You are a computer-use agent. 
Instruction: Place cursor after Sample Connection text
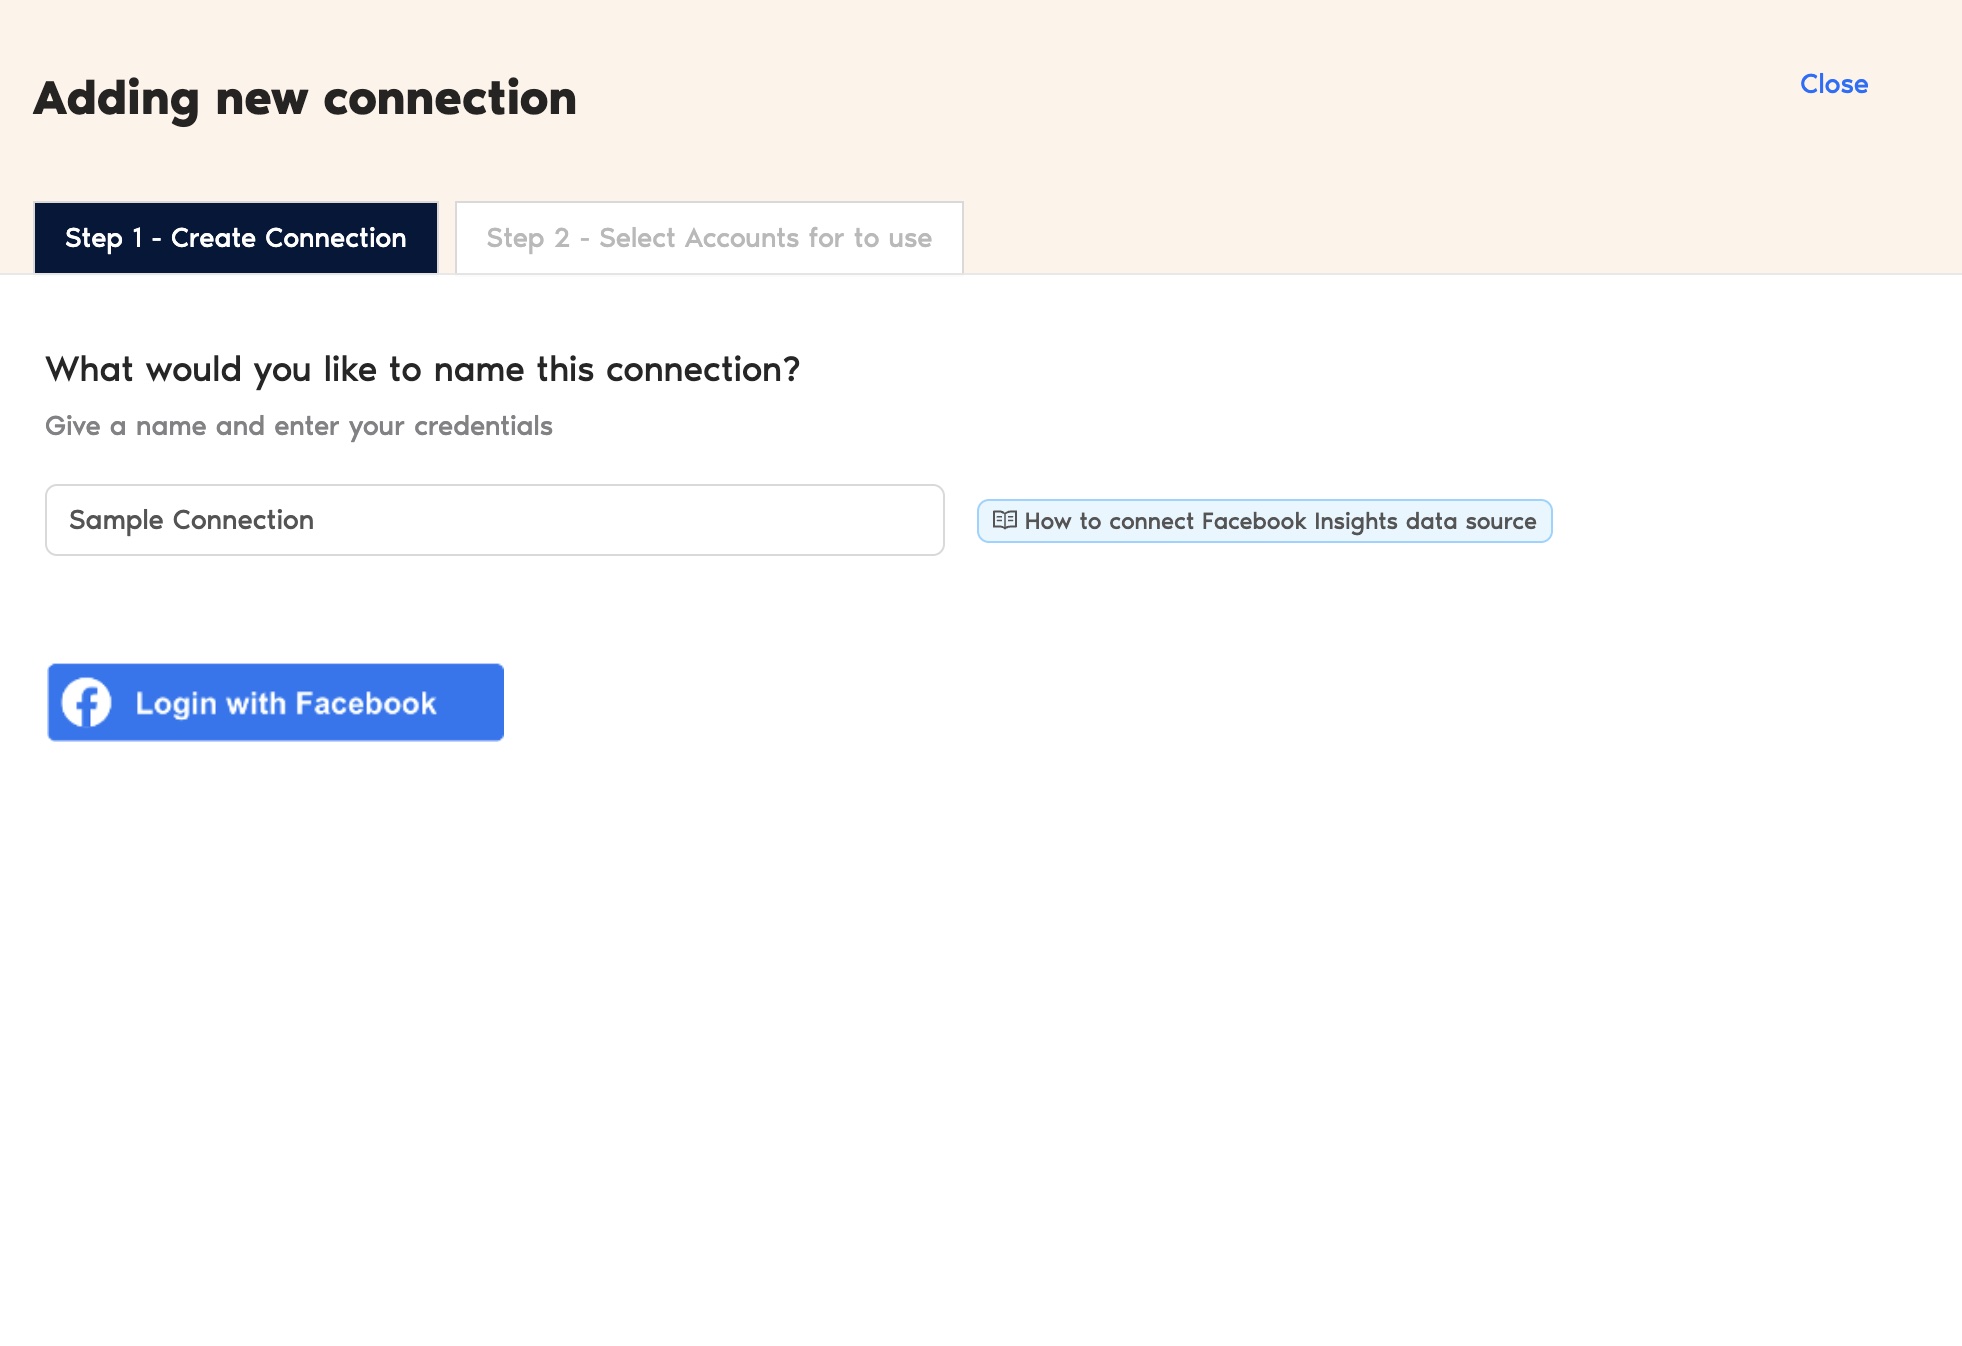pos(316,520)
